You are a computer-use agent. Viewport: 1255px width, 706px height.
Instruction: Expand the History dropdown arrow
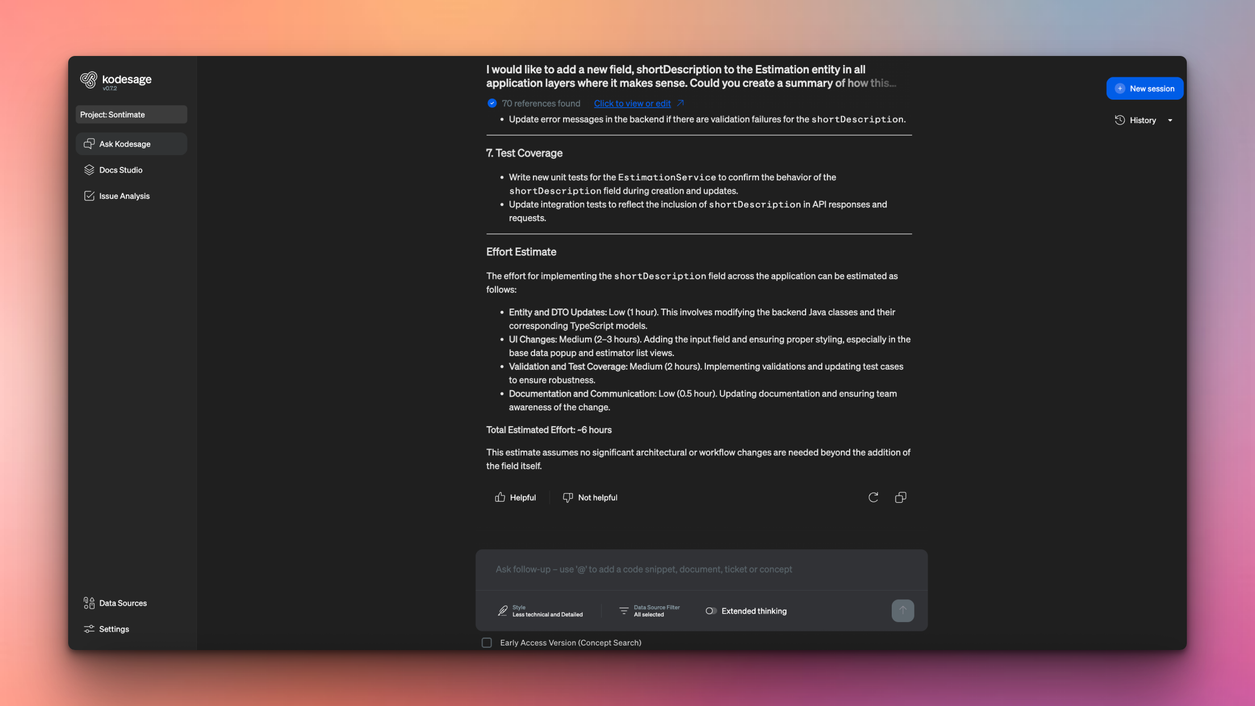coord(1170,121)
